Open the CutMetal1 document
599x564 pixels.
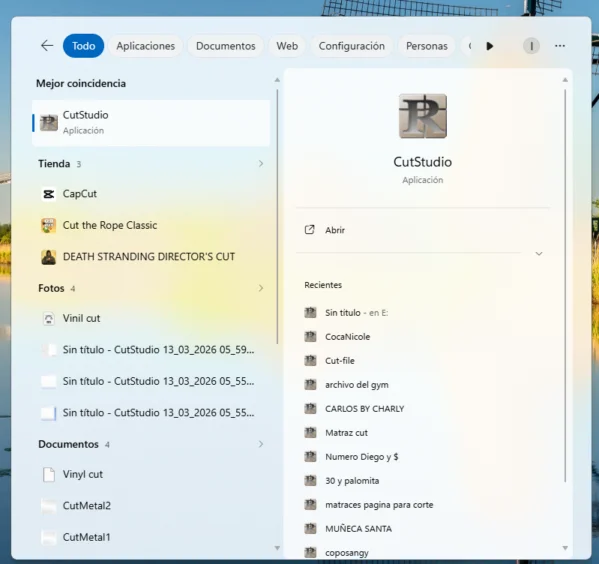151,537
